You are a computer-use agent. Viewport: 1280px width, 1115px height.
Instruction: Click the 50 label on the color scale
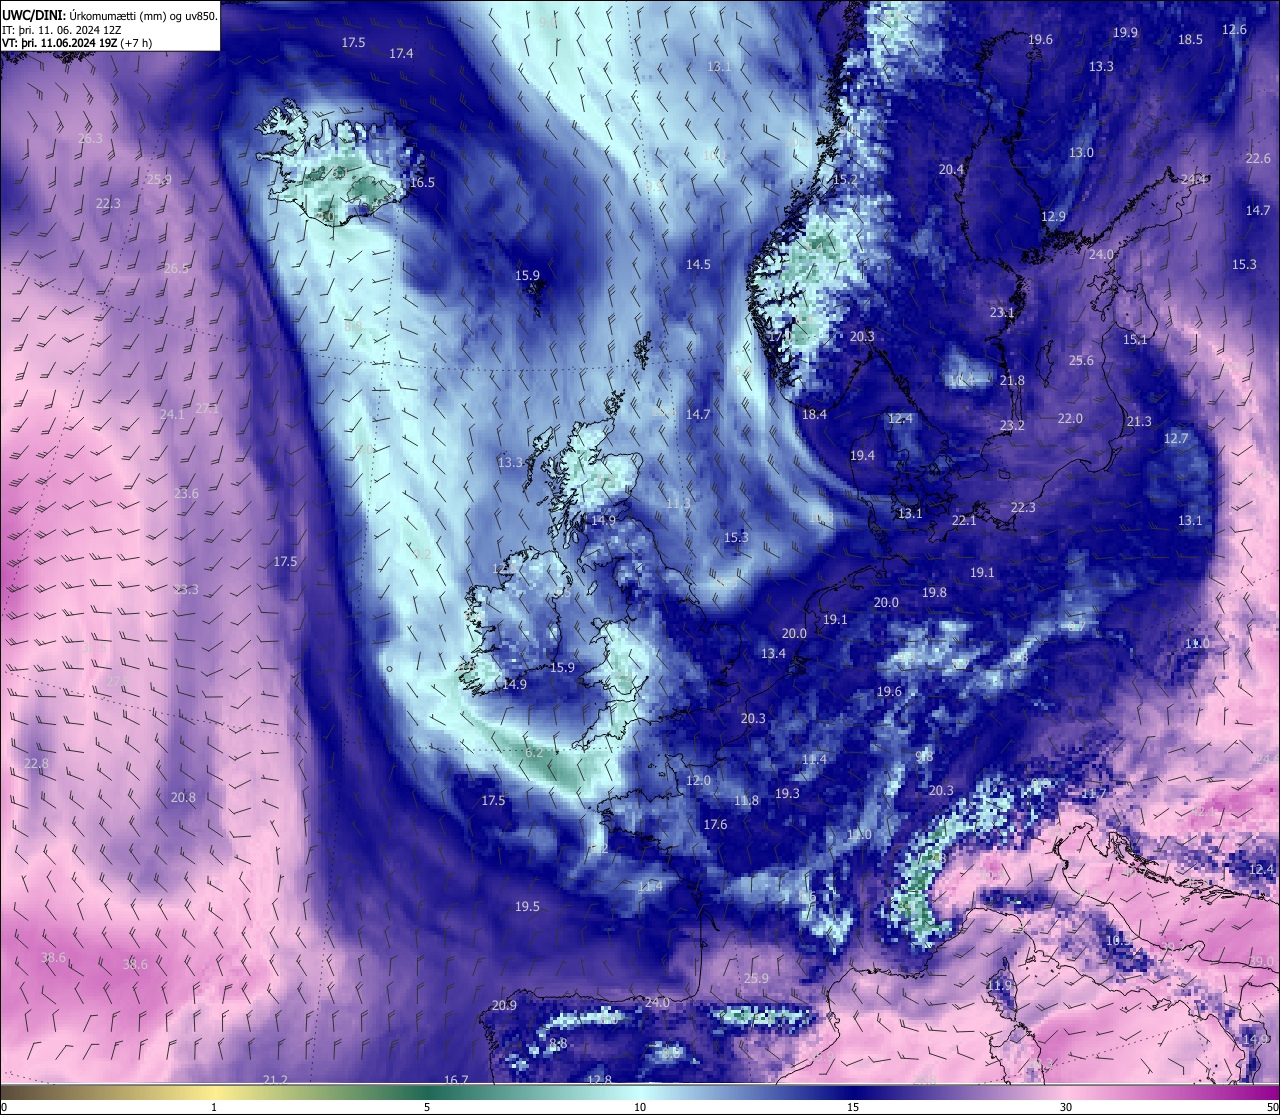click(1272, 1107)
